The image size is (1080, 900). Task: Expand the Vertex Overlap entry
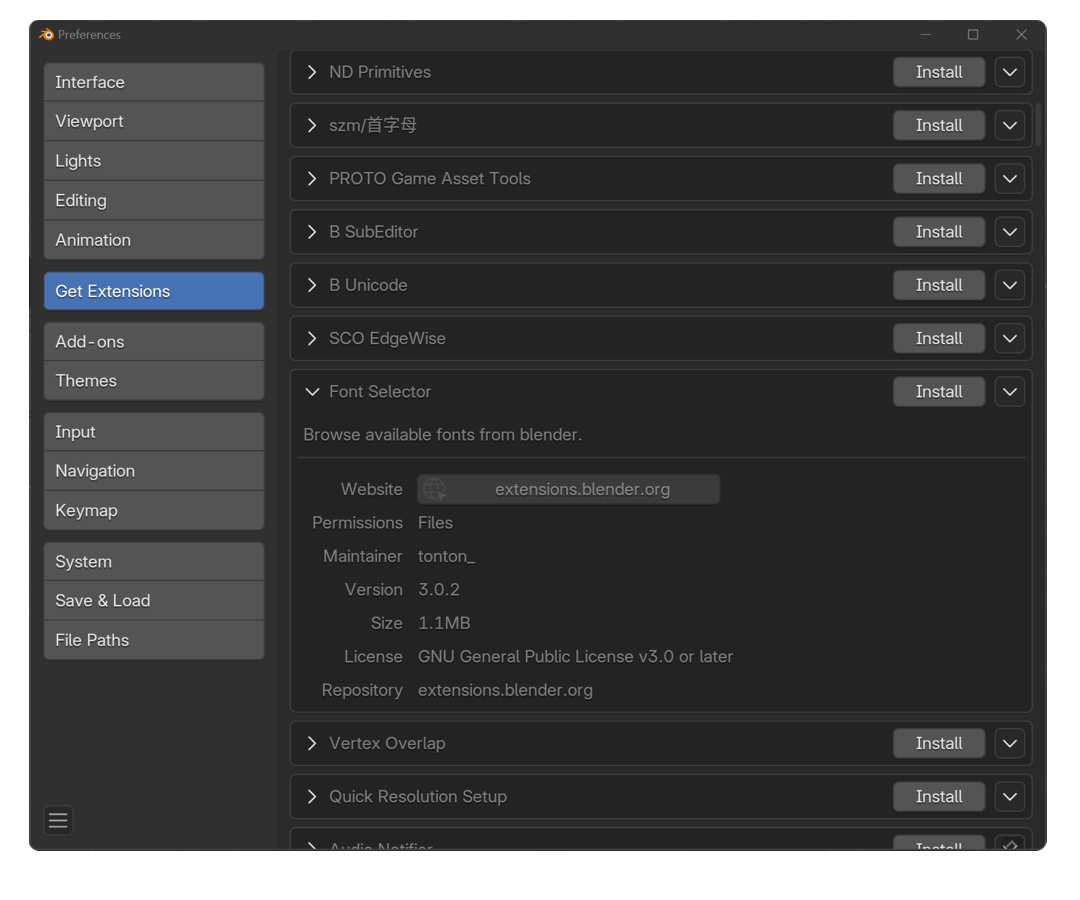[x=312, y=744]
